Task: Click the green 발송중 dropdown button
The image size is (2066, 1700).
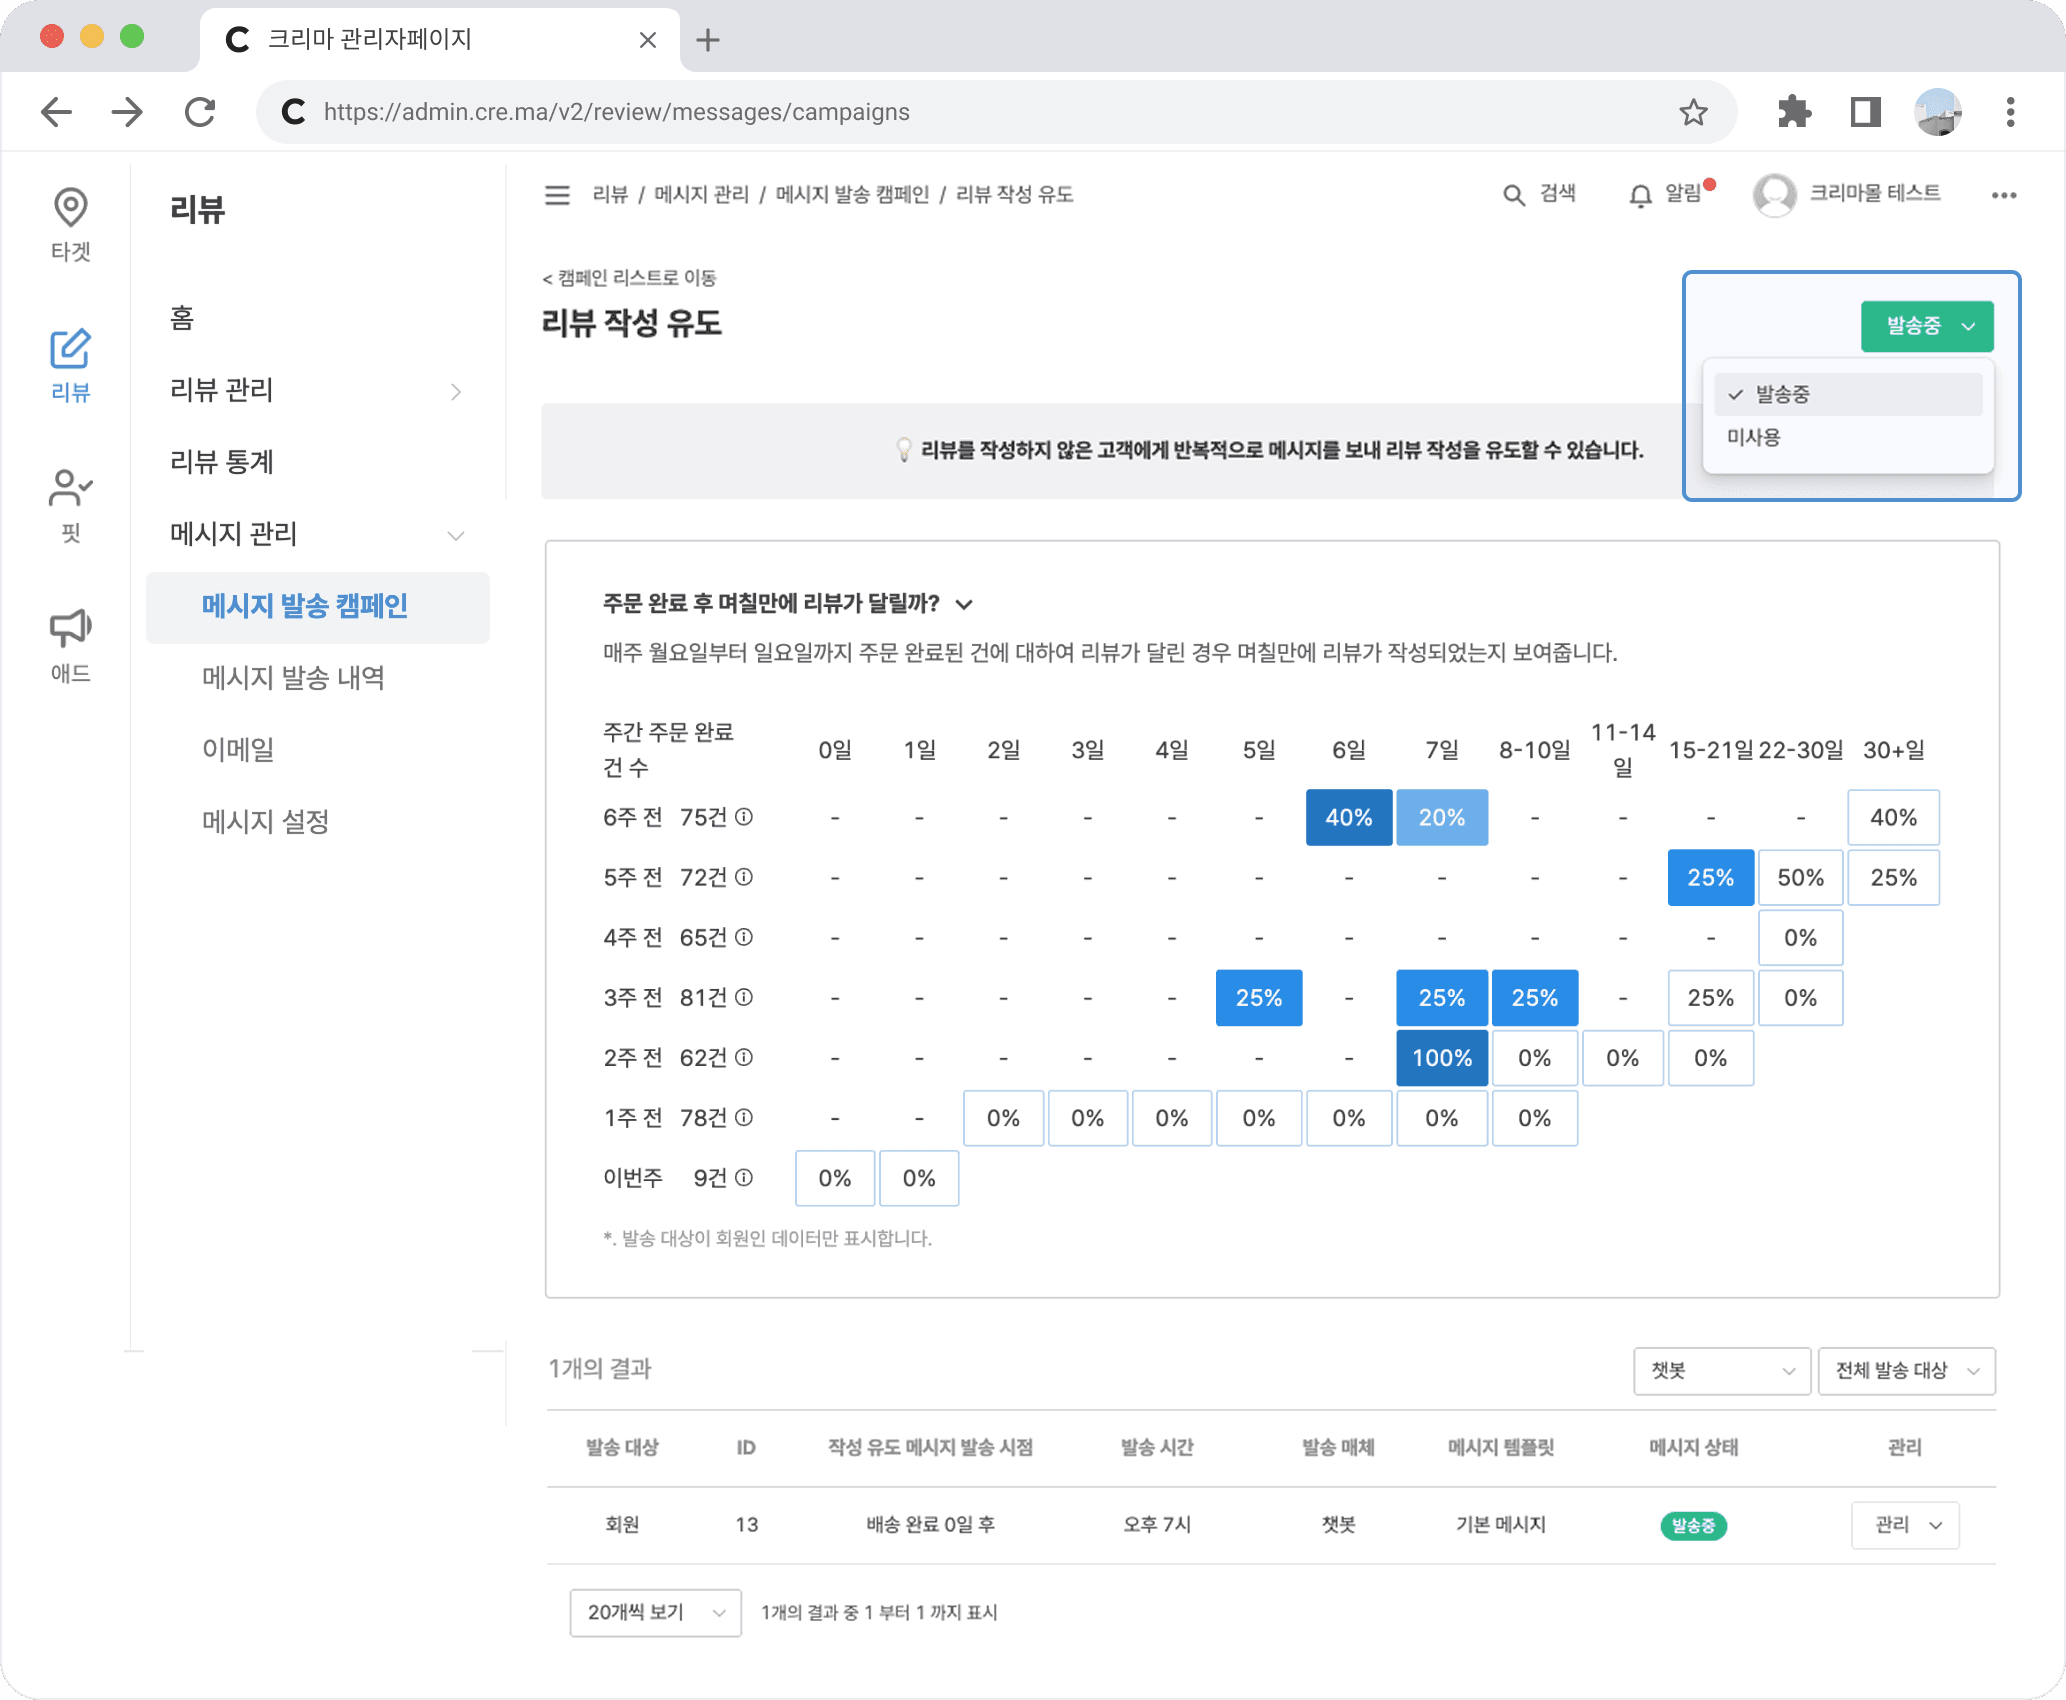Action: pyautogui.click(x=1926, y=326)
